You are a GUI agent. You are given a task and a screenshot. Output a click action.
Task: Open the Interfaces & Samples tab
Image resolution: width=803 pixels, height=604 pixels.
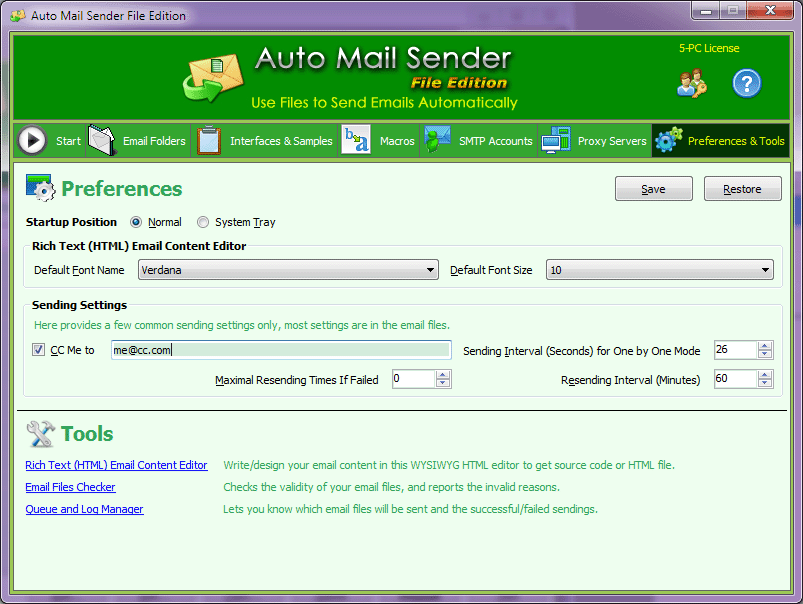coord(264,140)
